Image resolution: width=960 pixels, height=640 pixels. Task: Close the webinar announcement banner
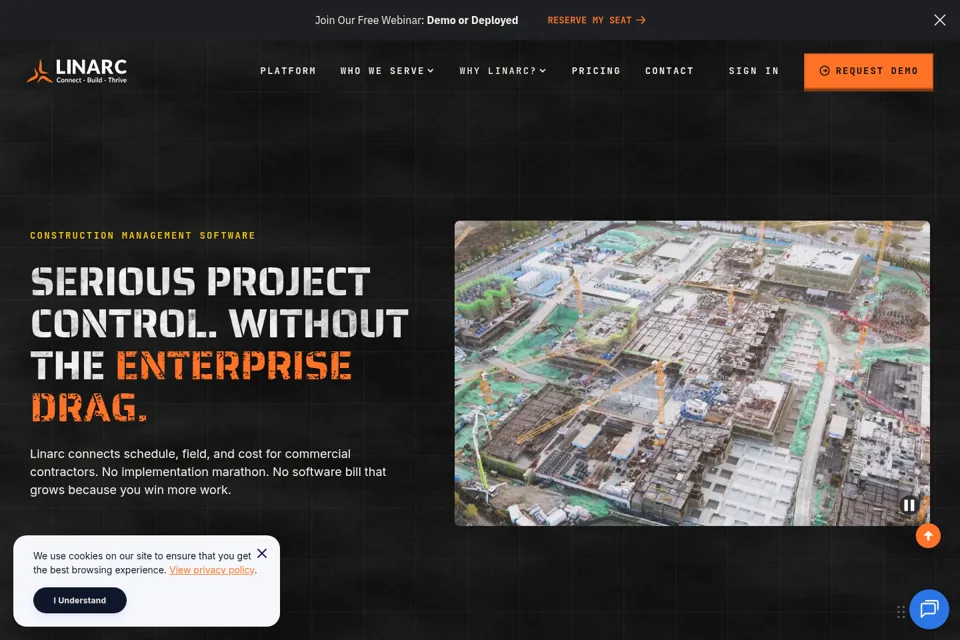coord(939,20)
